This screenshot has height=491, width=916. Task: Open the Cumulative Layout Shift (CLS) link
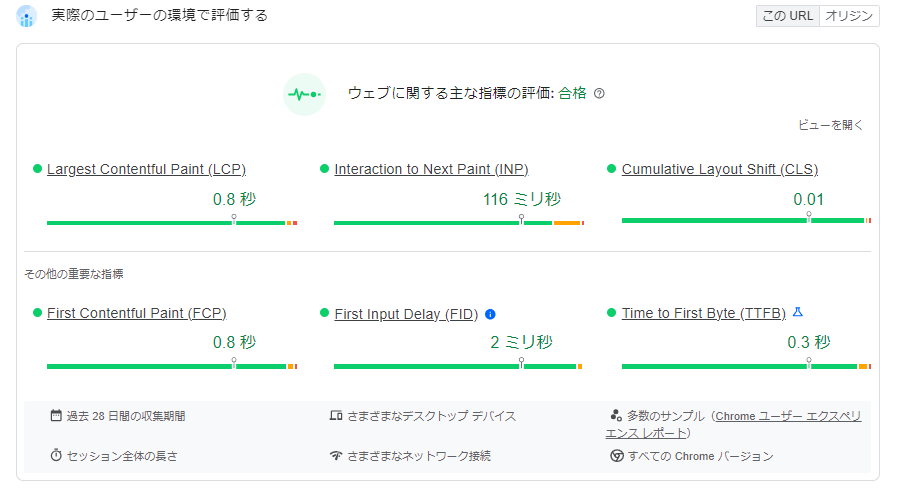719,169
